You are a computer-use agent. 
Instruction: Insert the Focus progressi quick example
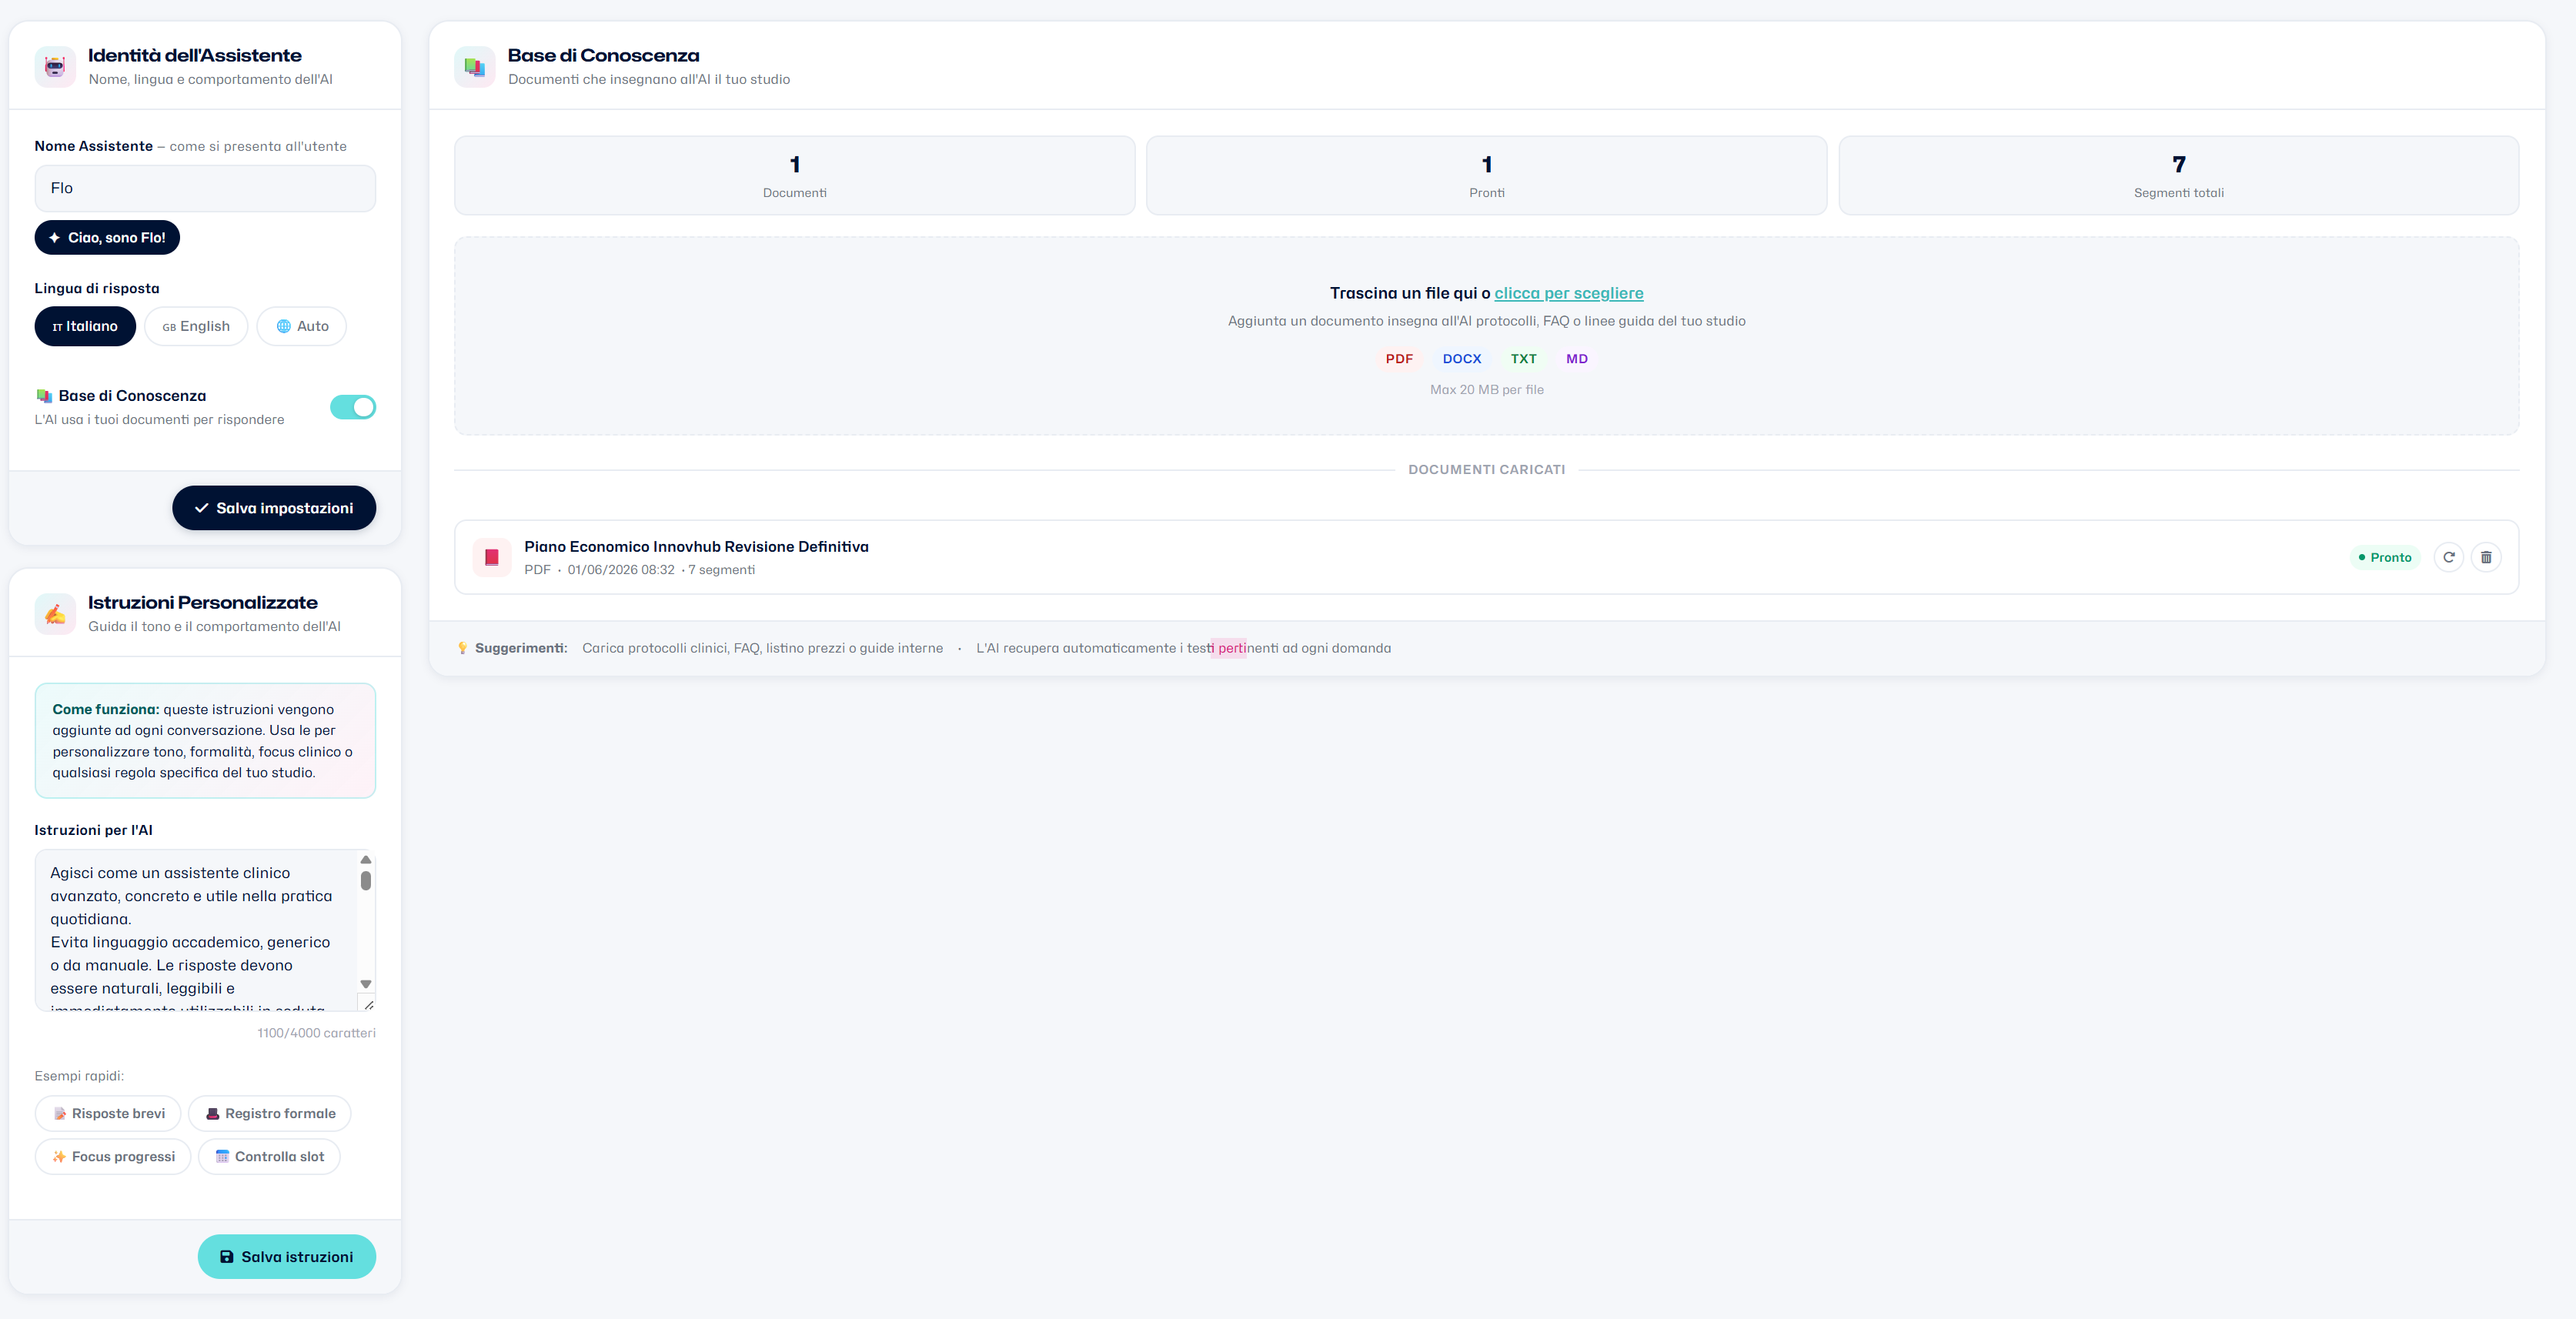tap(113, 1157)
